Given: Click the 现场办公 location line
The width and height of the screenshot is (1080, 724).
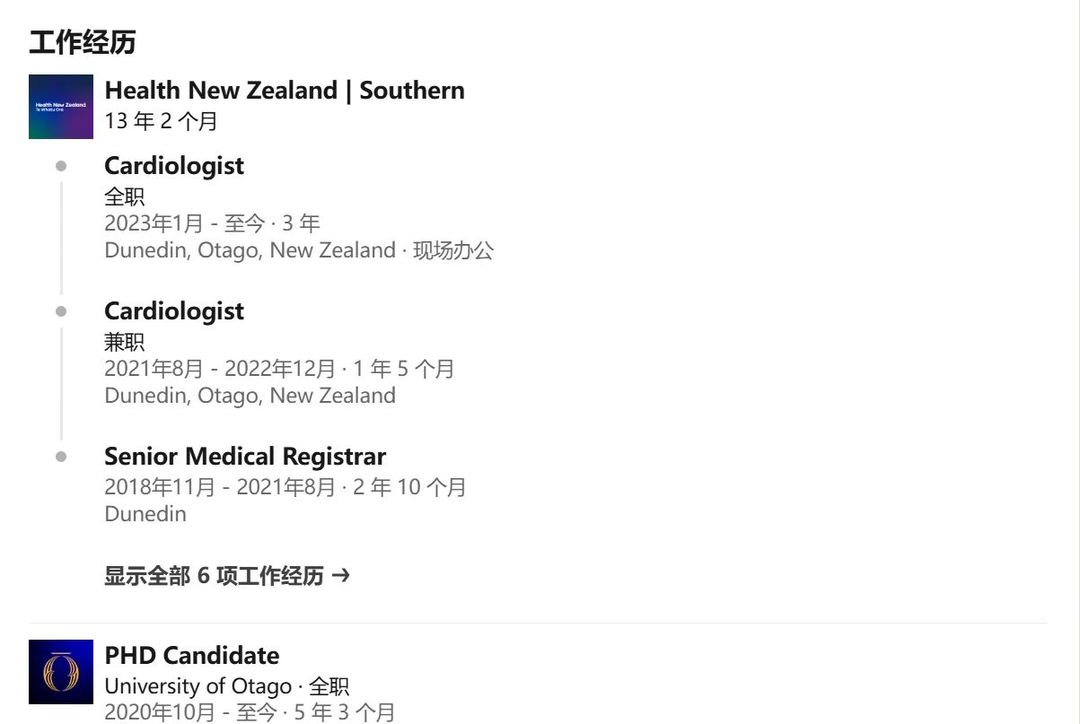Looking at the screenshot, I should click(299, 251).
